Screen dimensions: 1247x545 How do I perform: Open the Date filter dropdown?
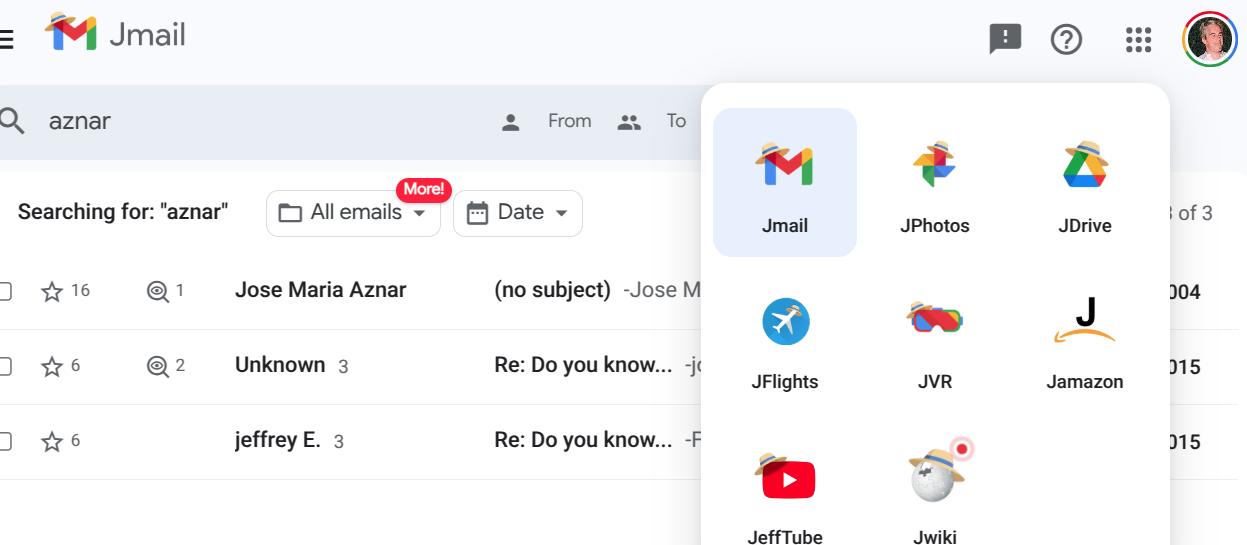(518, 213)
